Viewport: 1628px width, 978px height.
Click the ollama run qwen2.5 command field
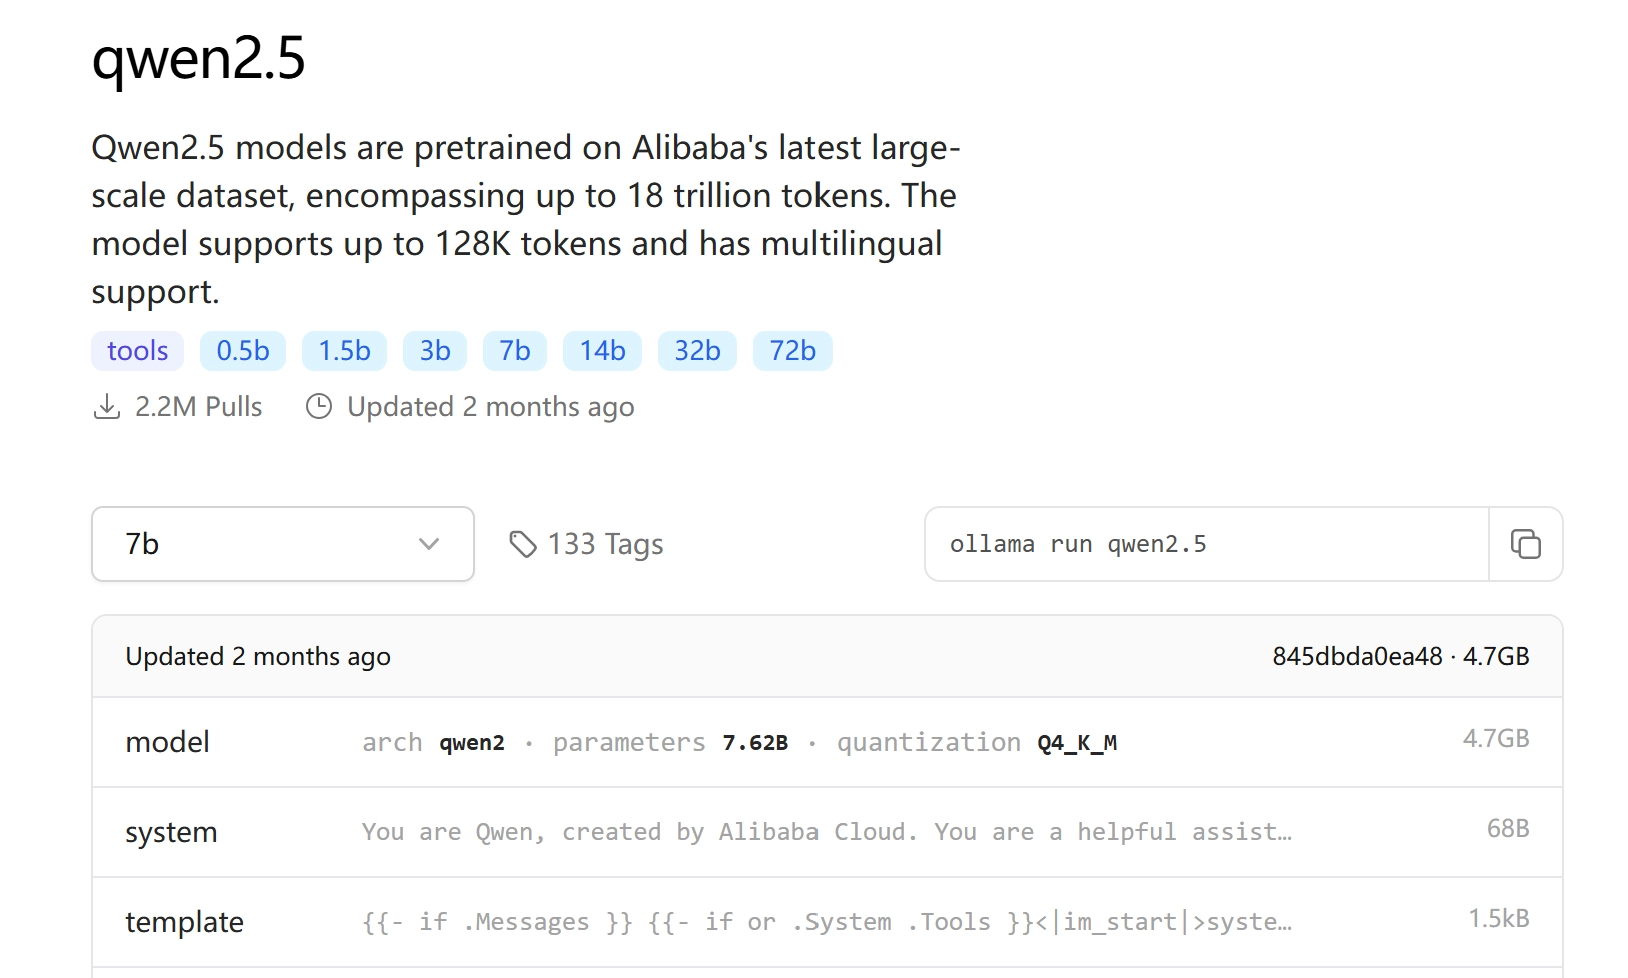(x=1206, y=544)
